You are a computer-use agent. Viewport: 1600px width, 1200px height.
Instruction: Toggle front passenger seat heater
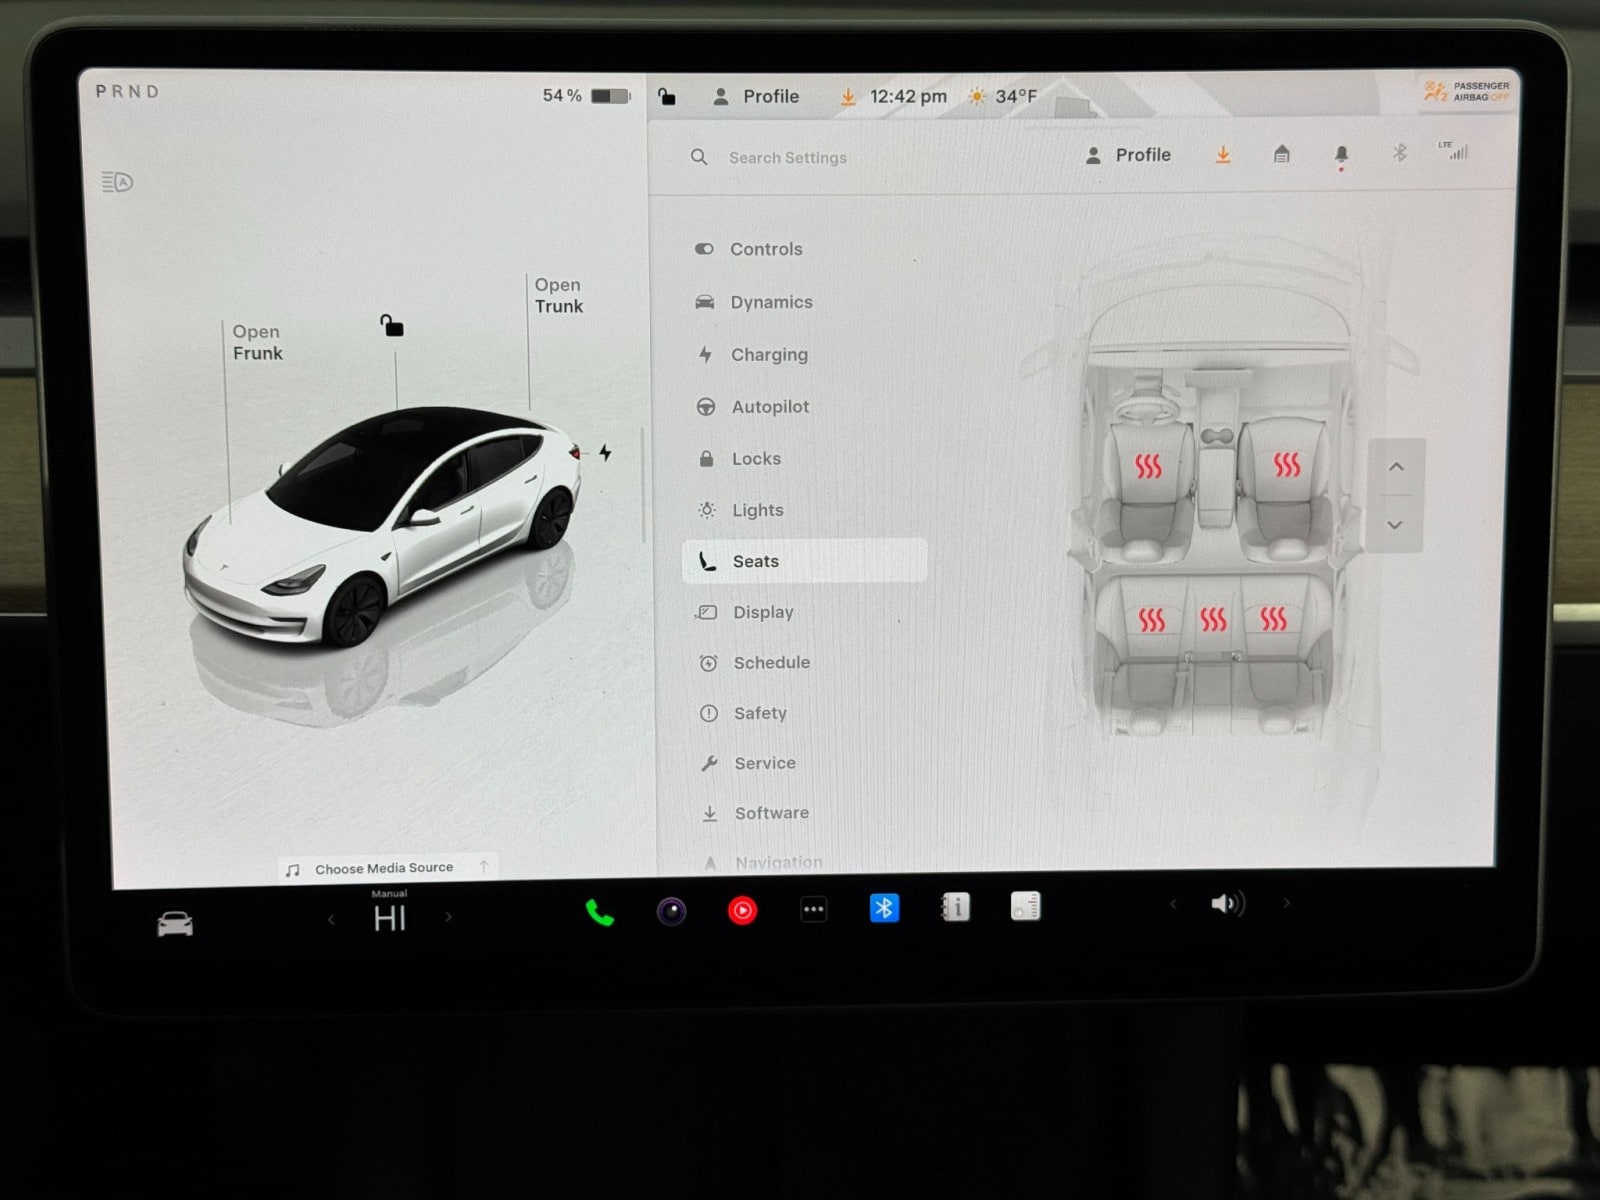point(1286,464)
